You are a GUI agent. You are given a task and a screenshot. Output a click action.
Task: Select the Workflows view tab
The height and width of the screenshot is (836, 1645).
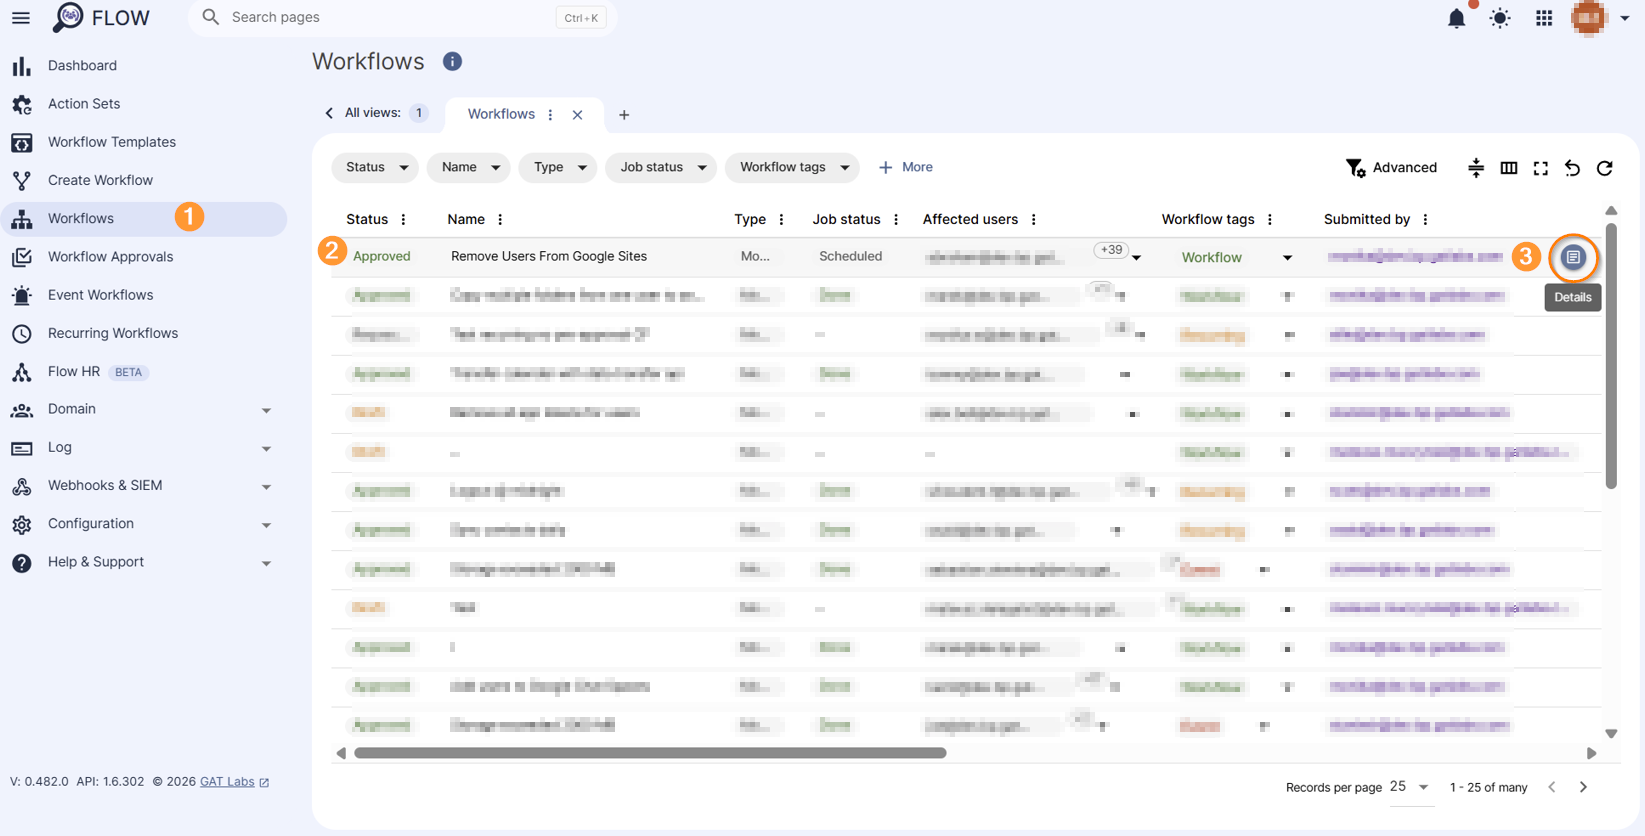pyautogui.click(x=501, y=114)
